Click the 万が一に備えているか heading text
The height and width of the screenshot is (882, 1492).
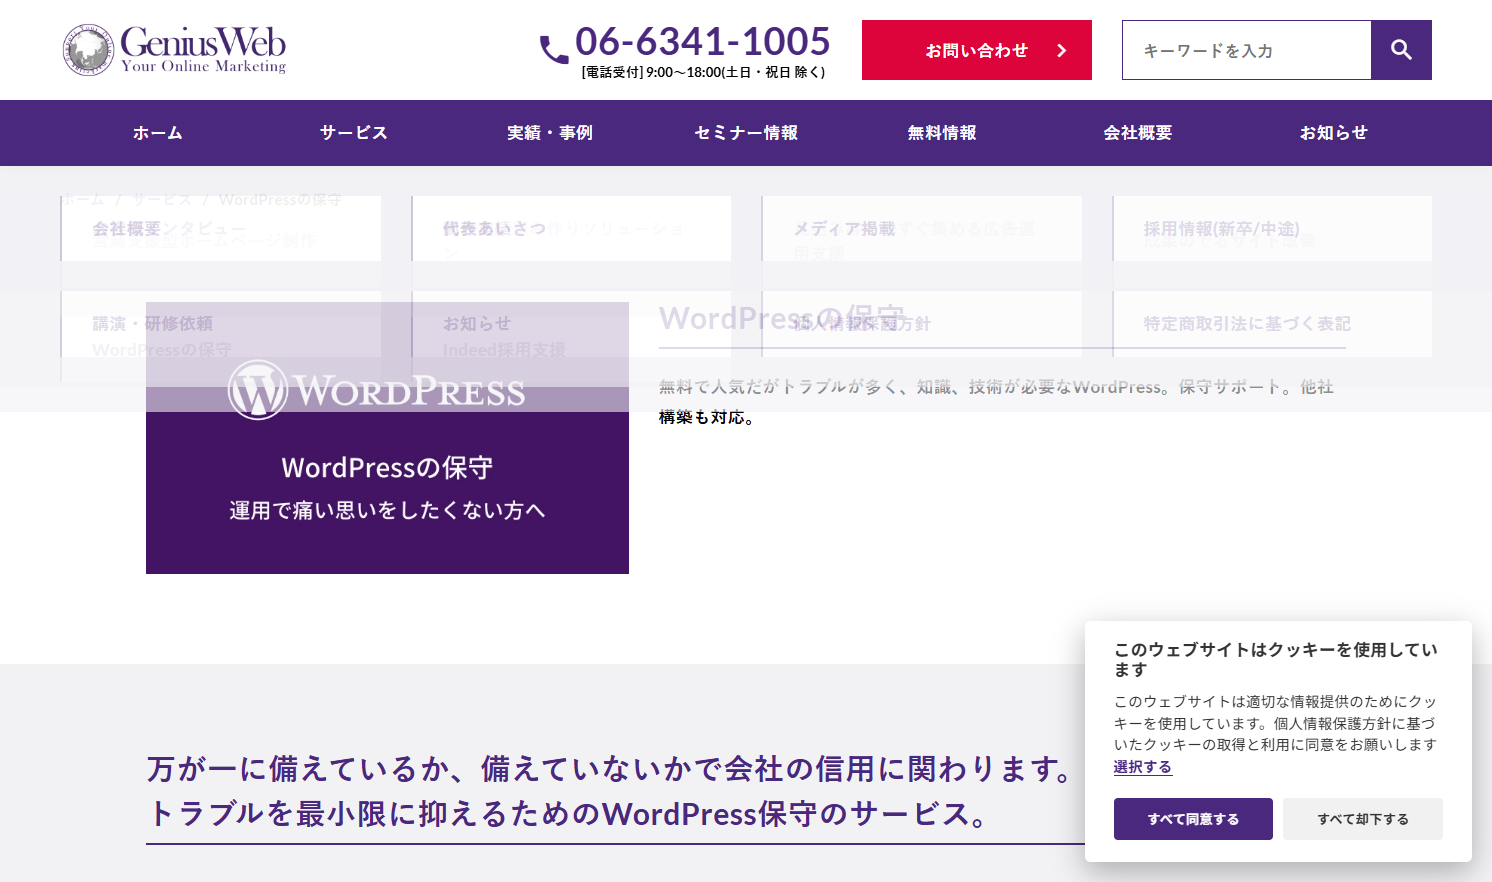(611, 769)
